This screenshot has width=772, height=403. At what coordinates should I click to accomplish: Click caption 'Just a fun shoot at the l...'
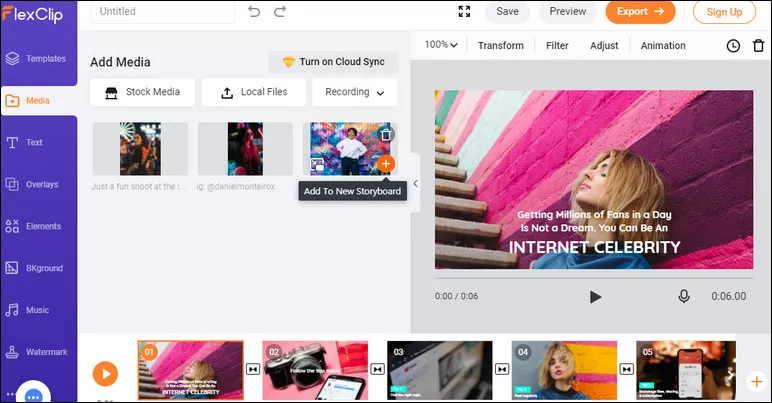[x=138, y=186]
